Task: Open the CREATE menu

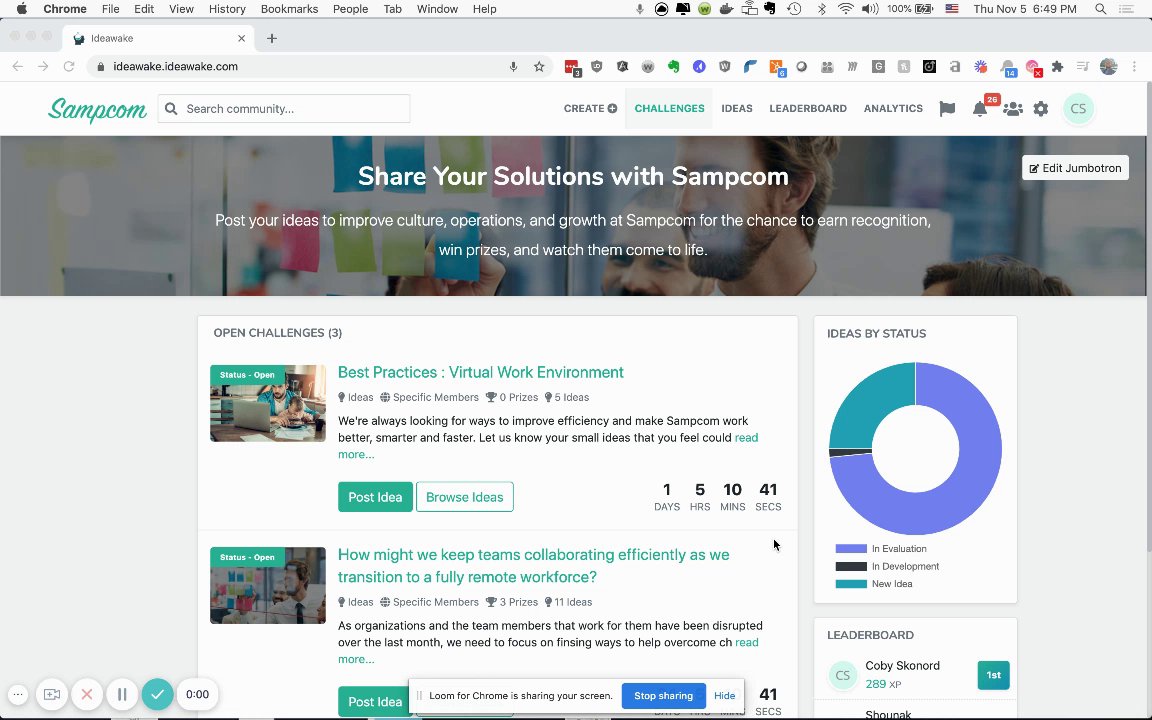Action: 590,109
